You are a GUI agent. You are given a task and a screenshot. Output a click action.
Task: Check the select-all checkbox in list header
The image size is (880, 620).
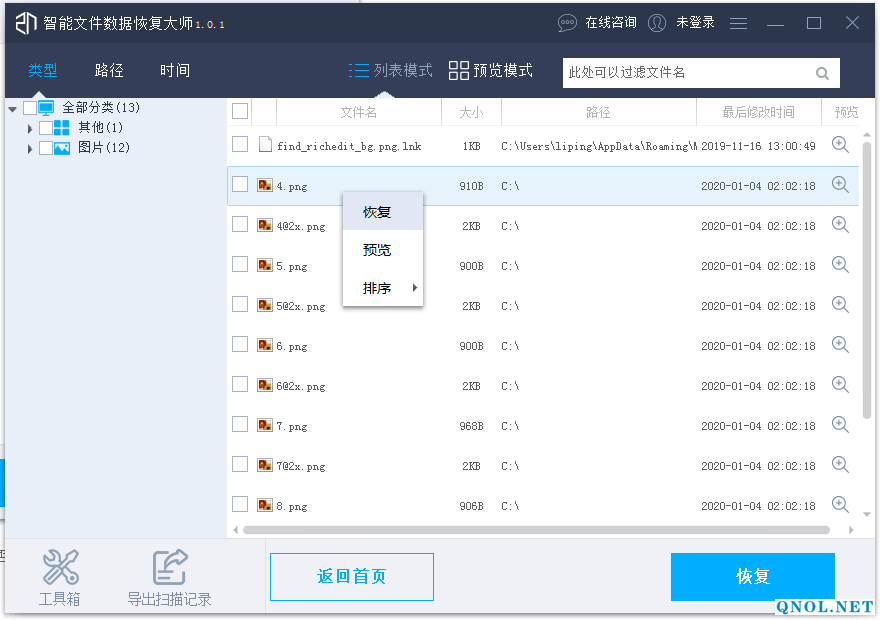tap(239, 112)
